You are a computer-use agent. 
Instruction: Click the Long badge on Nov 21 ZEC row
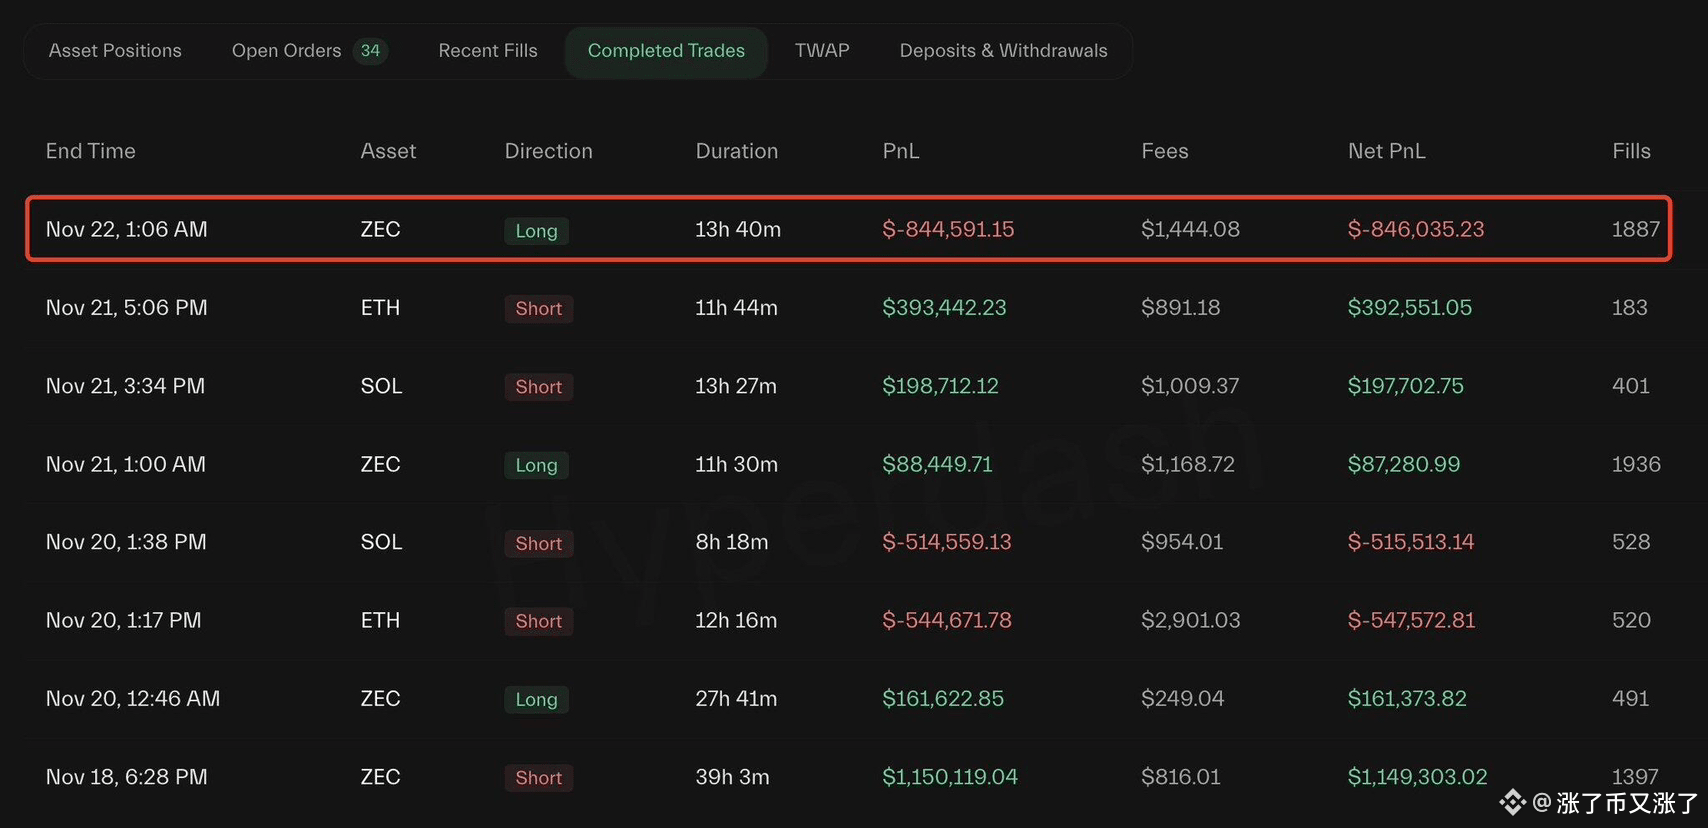click(x=536, y=465)
